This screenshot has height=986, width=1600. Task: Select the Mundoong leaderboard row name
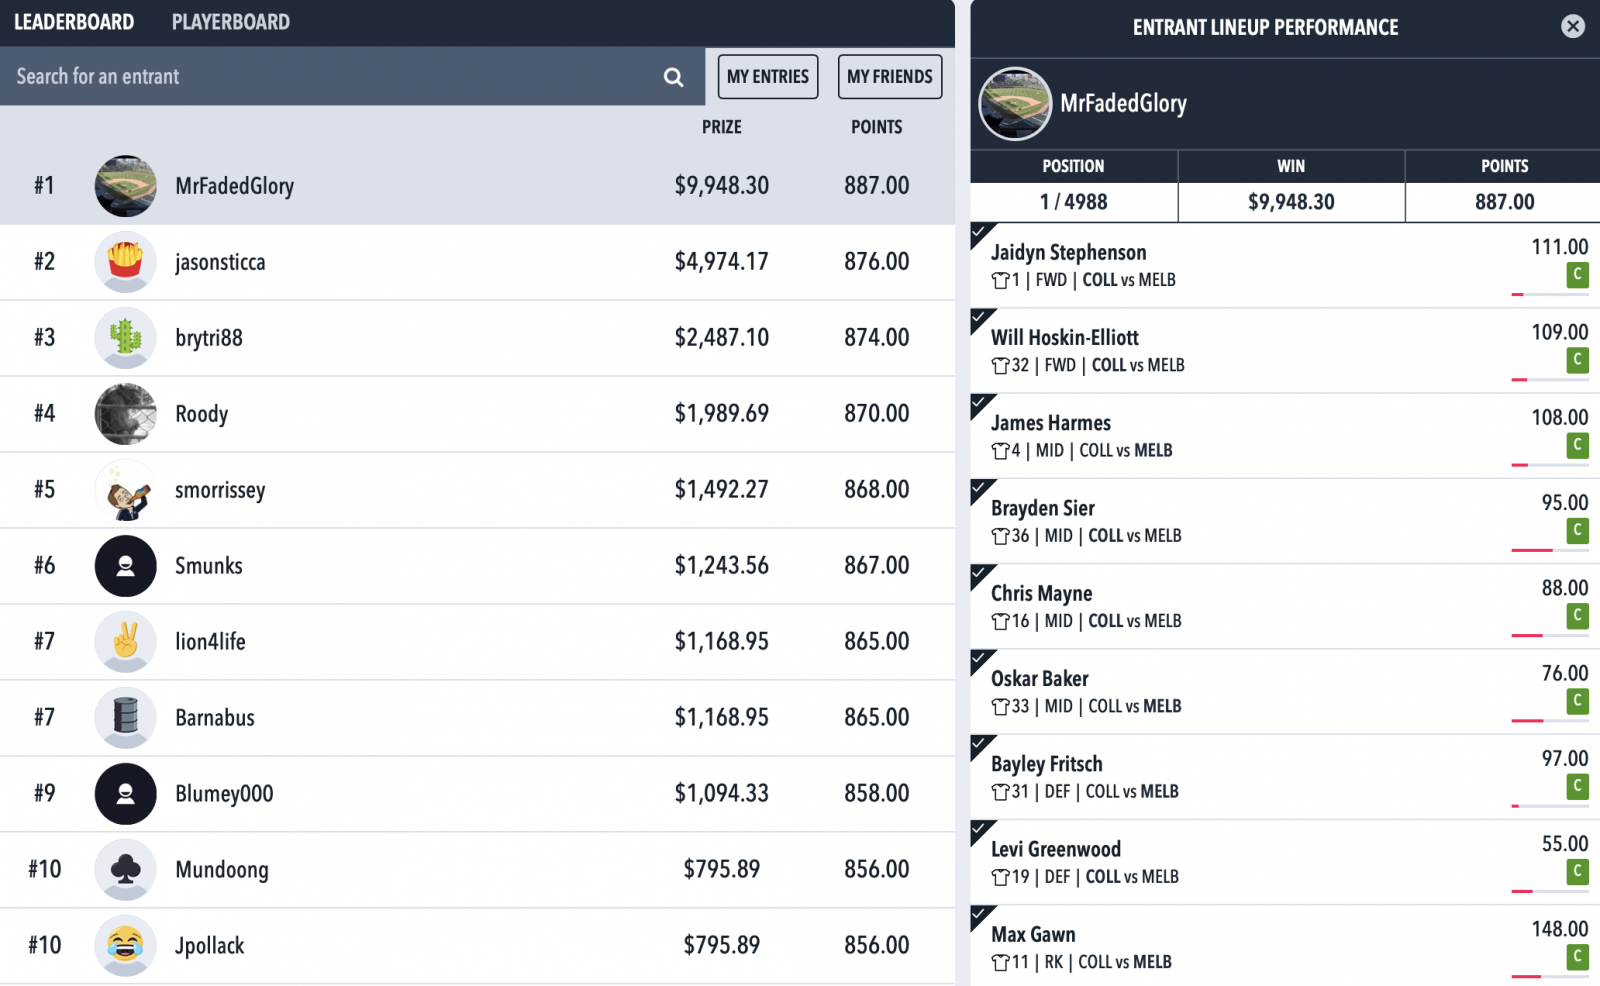point(222,870)
